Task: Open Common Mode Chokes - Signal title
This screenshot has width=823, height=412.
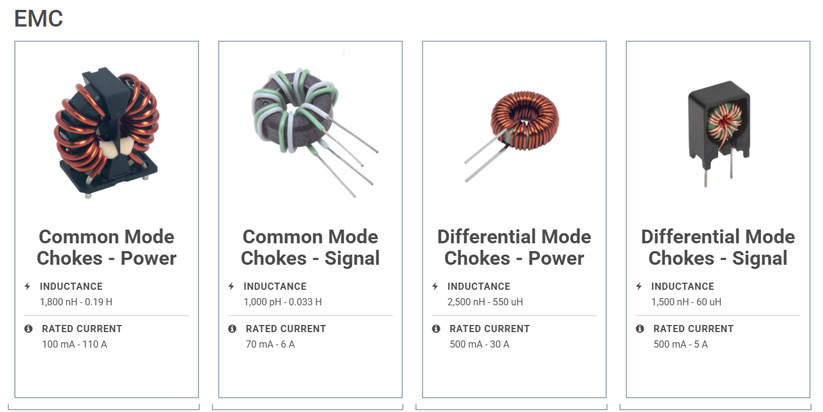Action: [x=310, y=247]
